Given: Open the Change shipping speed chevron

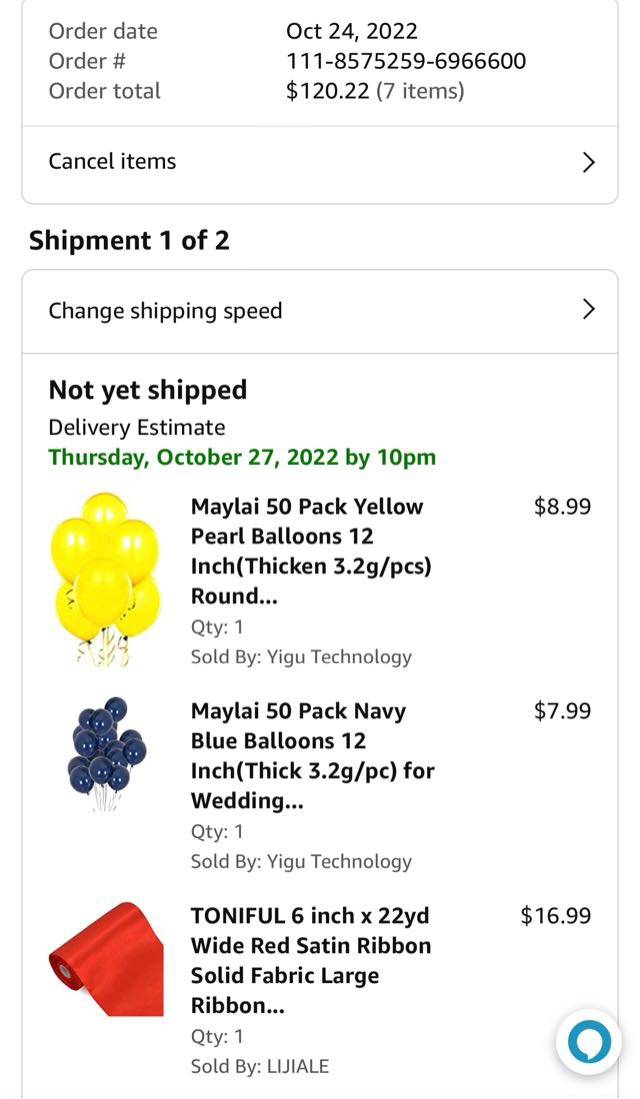Looking at the screenshot, I should point(588,310).
